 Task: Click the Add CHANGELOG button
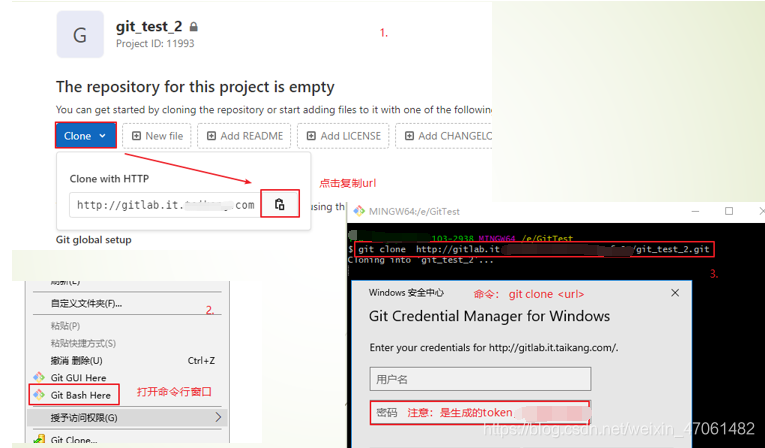[444, 136]
